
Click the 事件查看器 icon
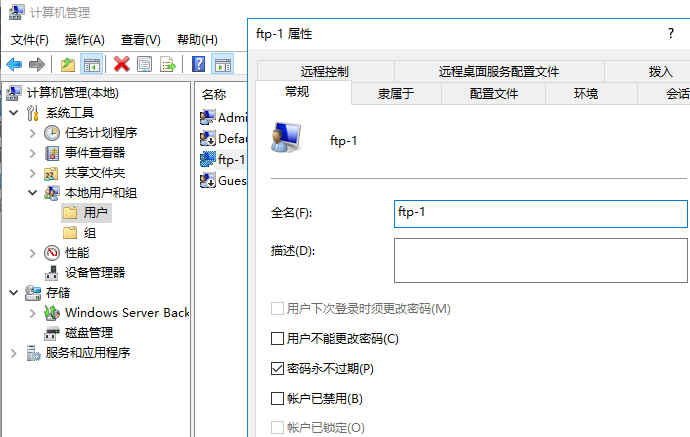[52, 153]
